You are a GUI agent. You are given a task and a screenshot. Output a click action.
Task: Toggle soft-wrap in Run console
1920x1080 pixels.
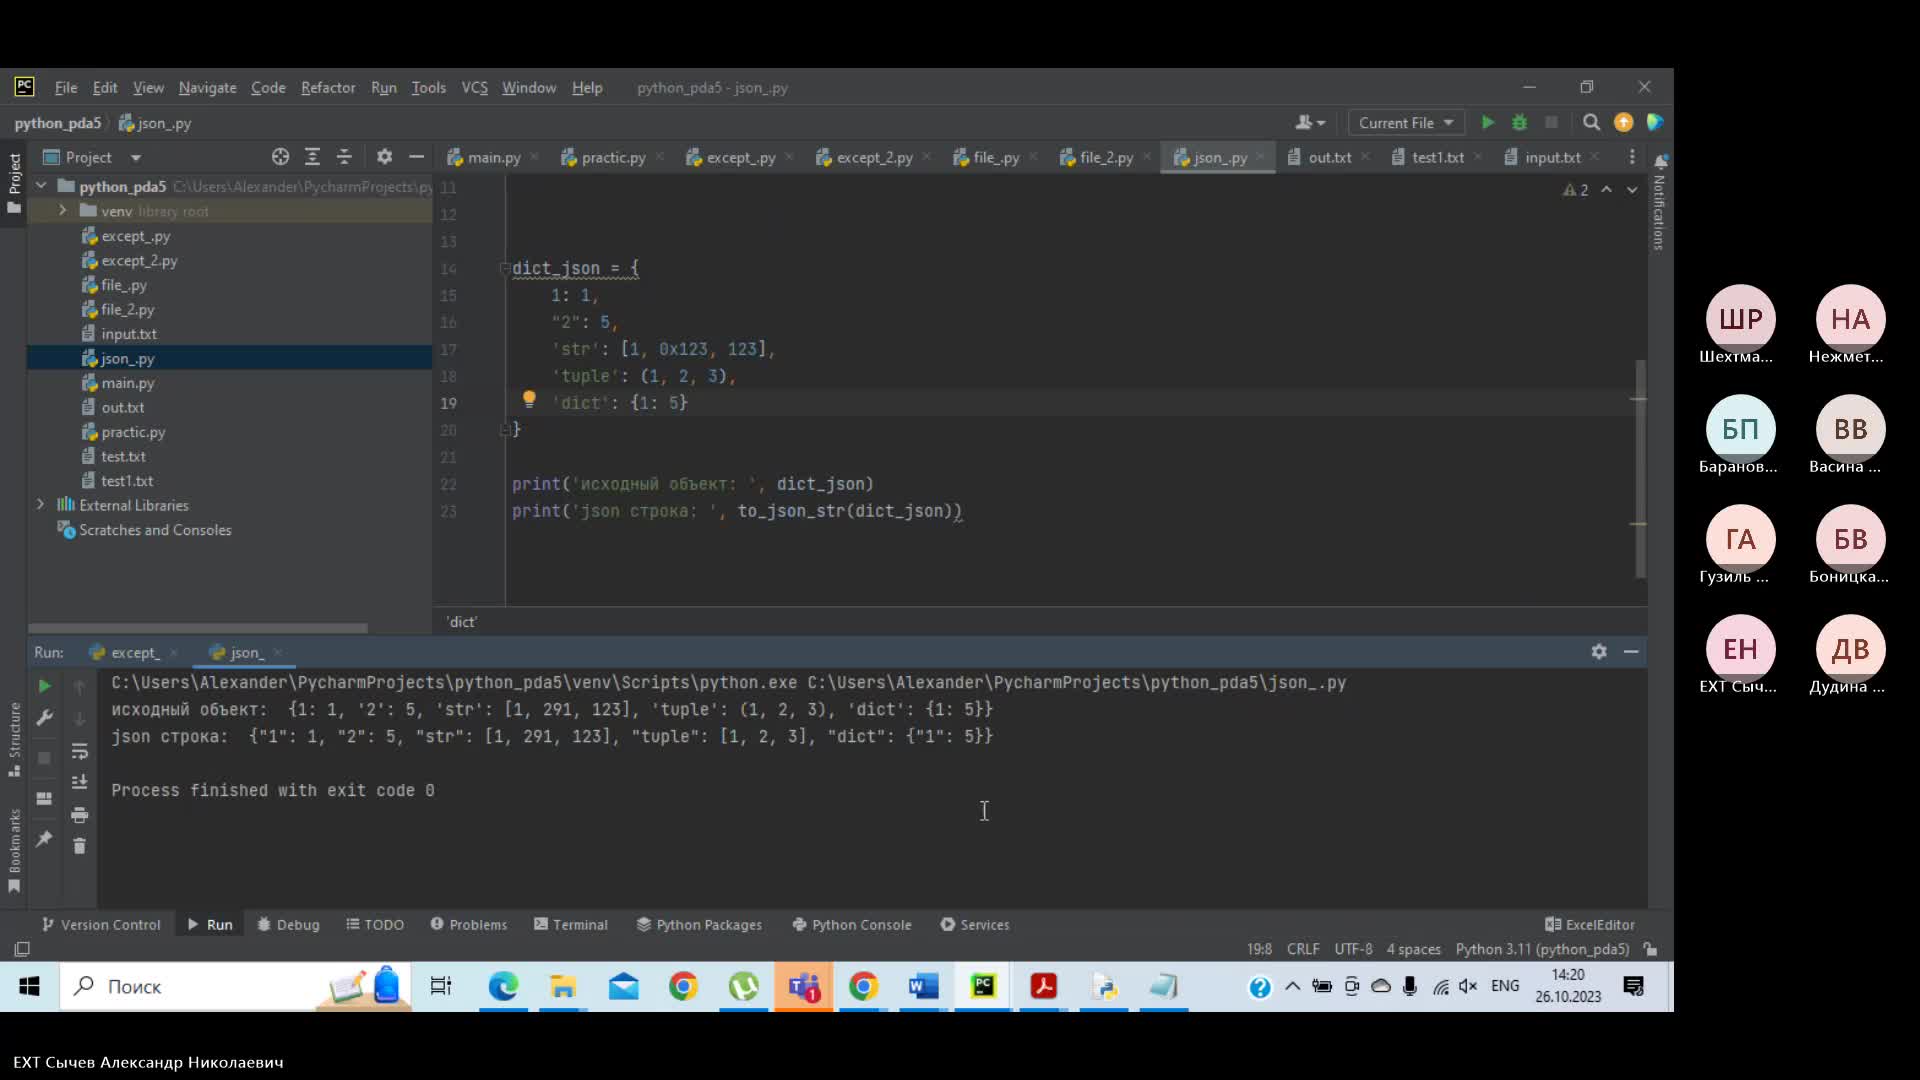pyautogui.click(x=80, y=751)
